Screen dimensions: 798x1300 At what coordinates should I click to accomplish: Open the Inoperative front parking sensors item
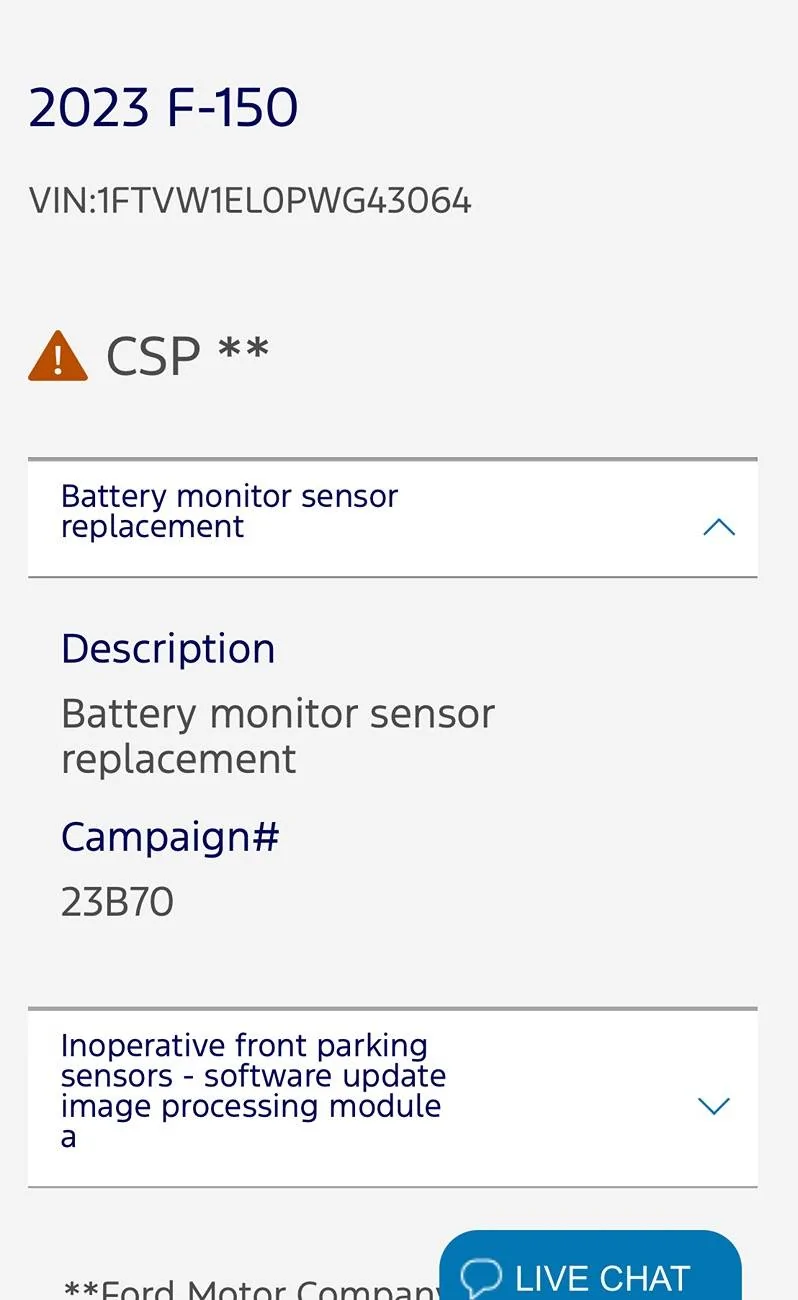point(253,1090)
